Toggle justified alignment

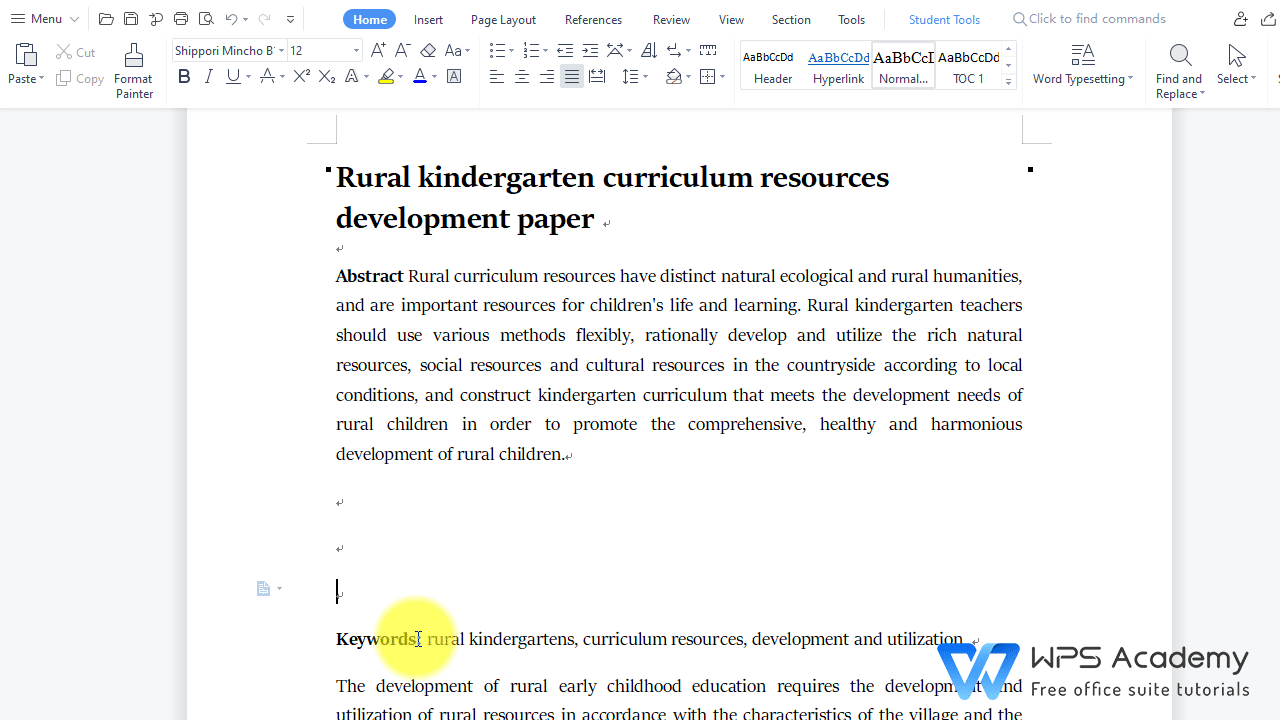[572, 77]
